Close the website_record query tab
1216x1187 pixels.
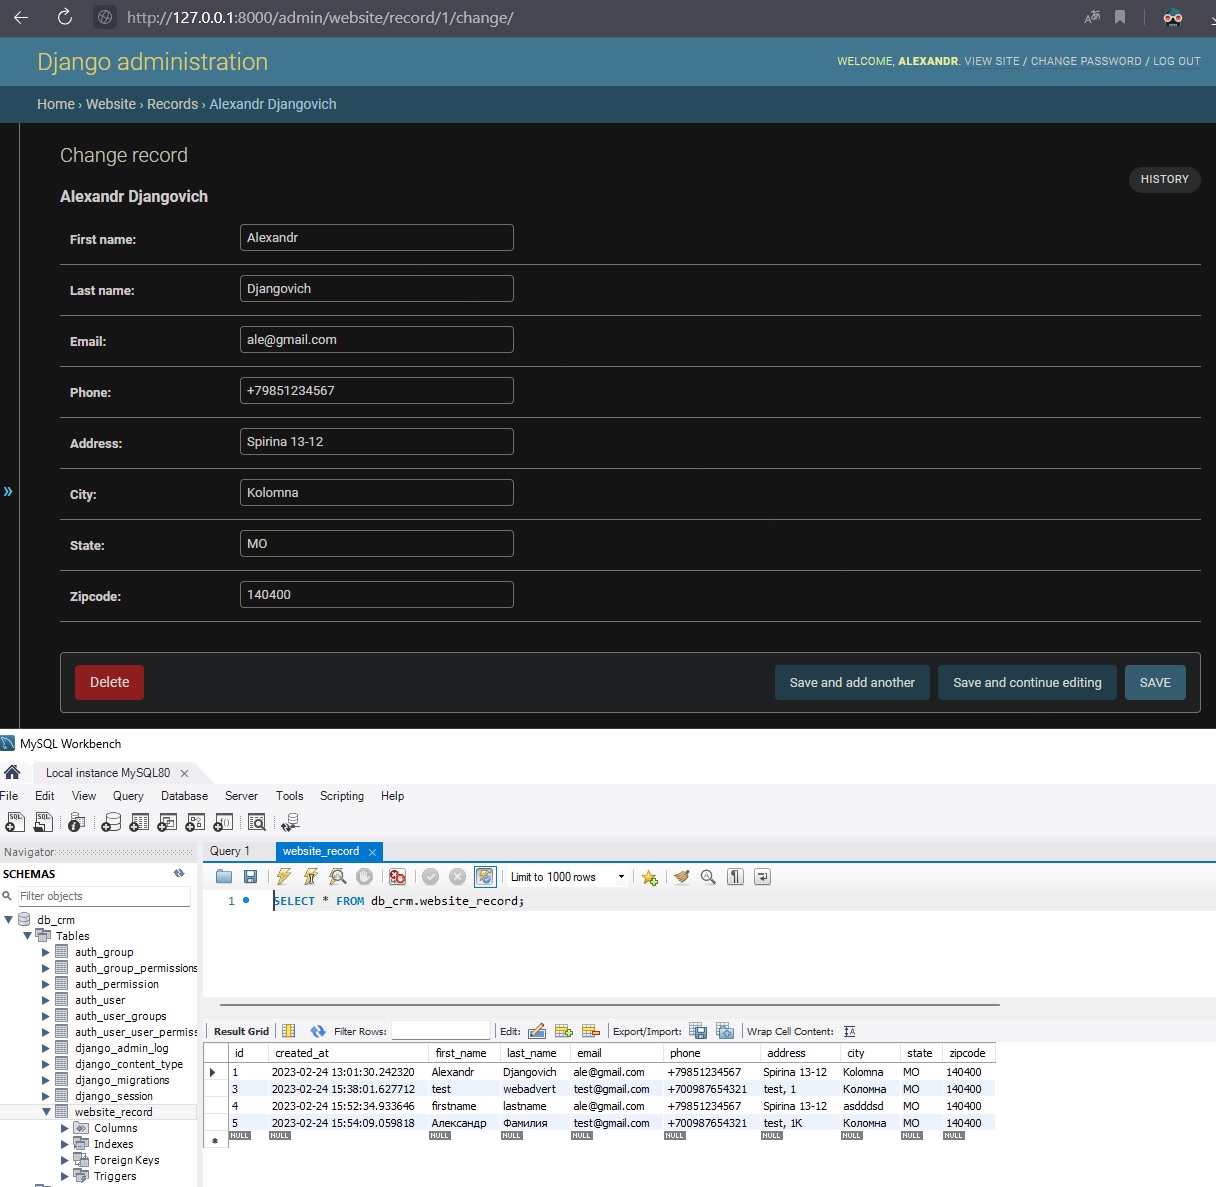[372, 852]
